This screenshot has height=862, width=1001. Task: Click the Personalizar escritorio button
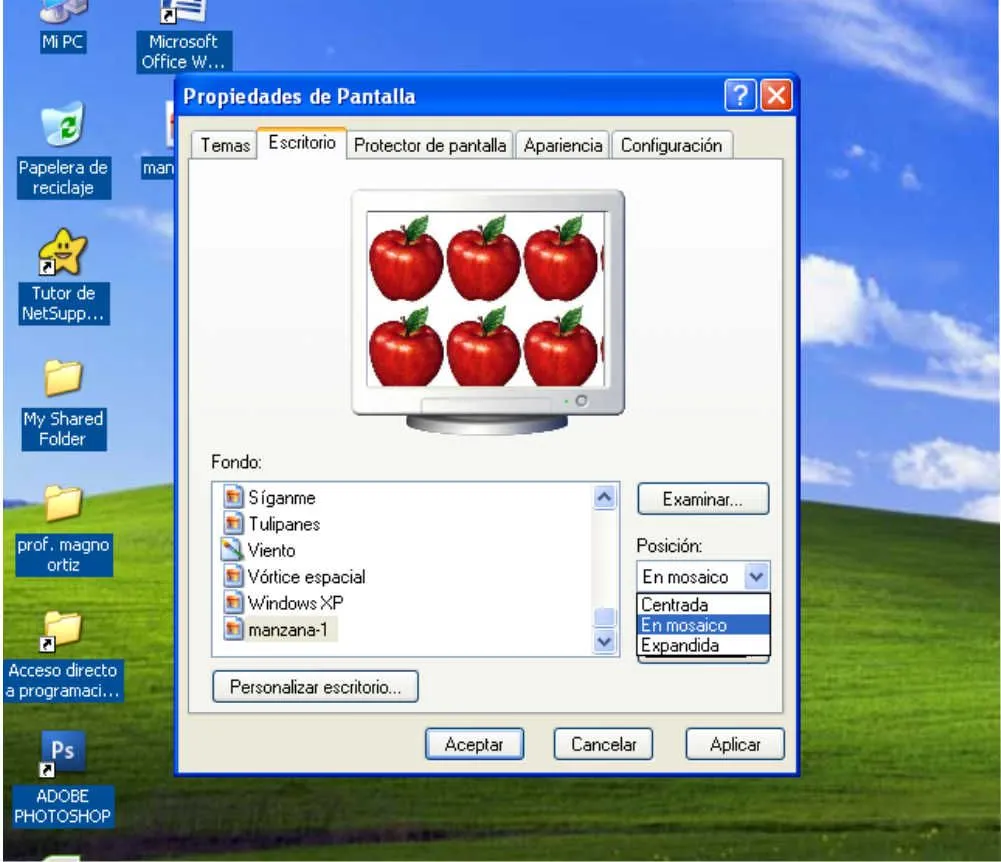click(316, 686)
